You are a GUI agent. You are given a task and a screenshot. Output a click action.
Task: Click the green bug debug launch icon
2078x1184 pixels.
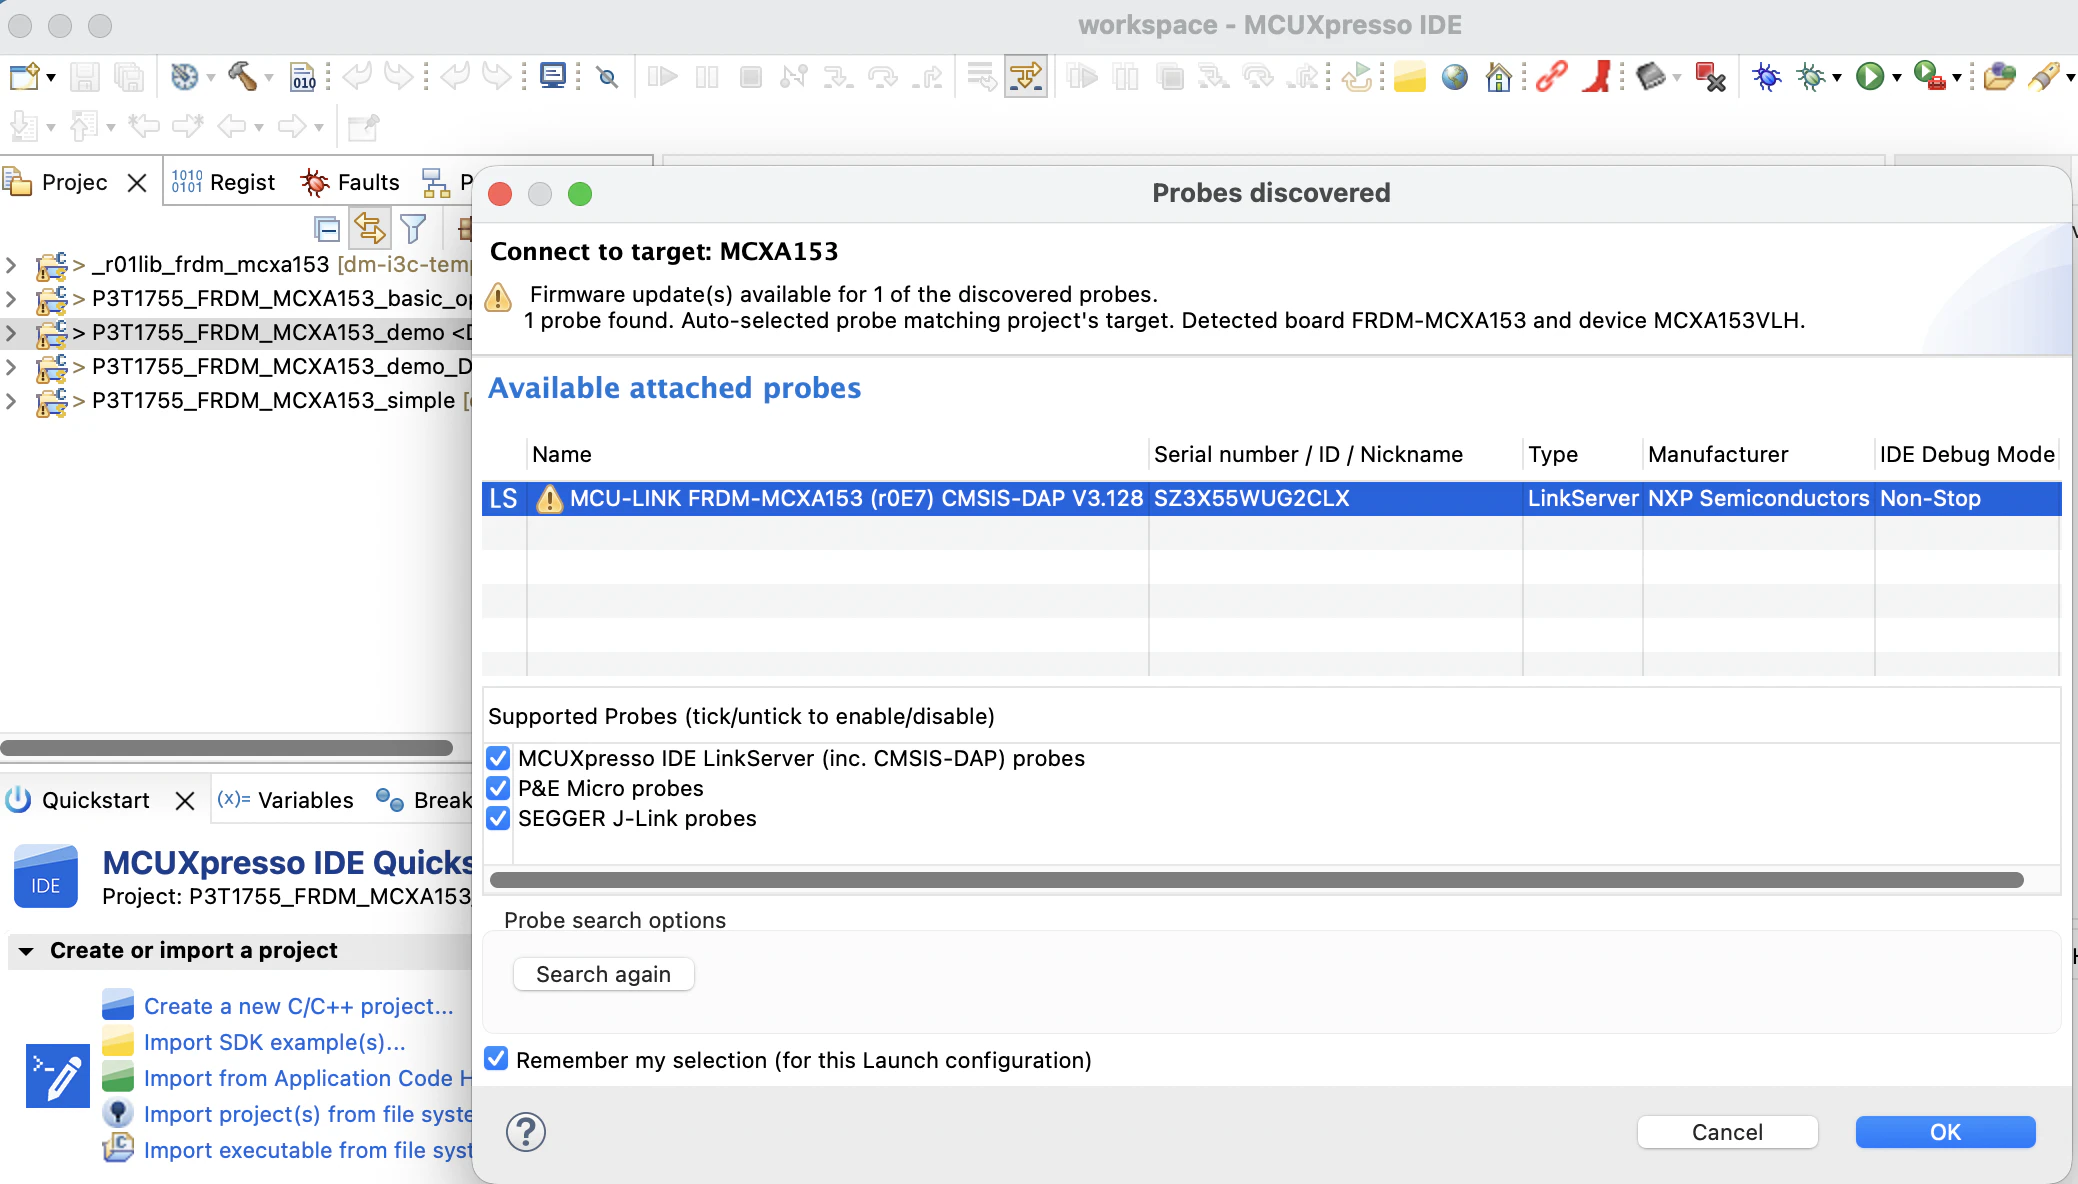pyautogui.click(x=1811, y=76)
